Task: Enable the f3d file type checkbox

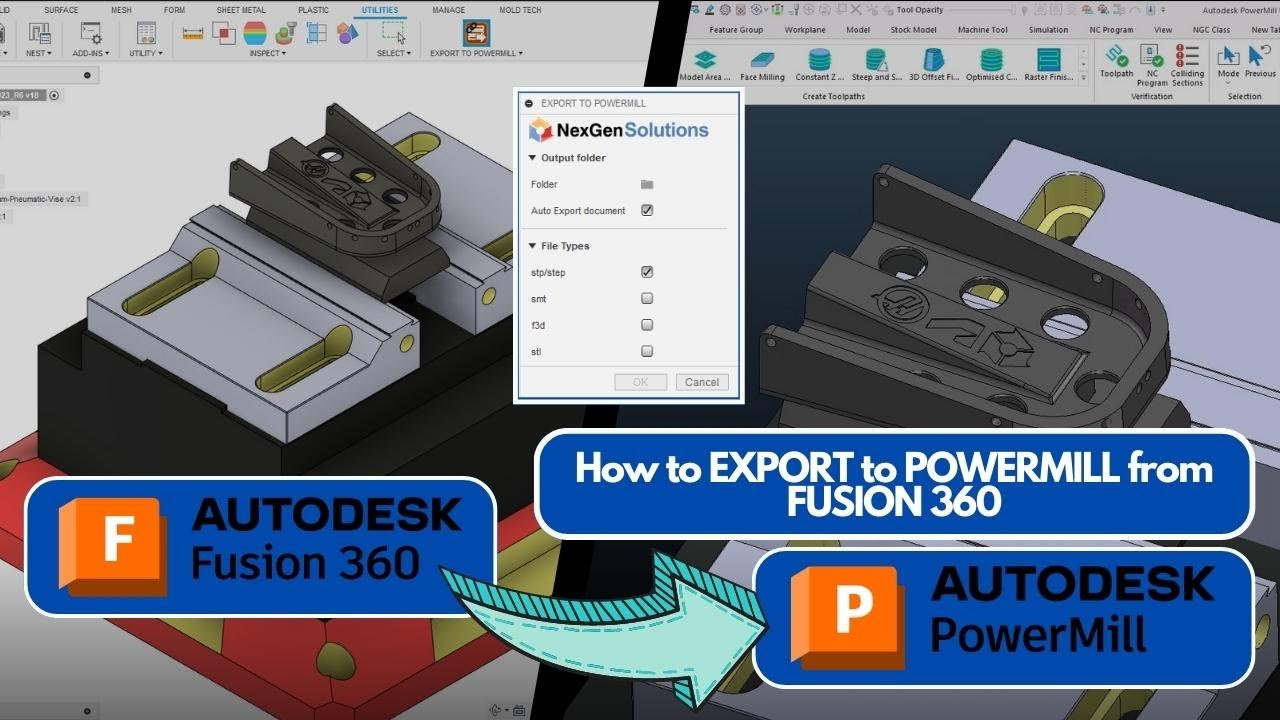Action: (x=647, y=325)
